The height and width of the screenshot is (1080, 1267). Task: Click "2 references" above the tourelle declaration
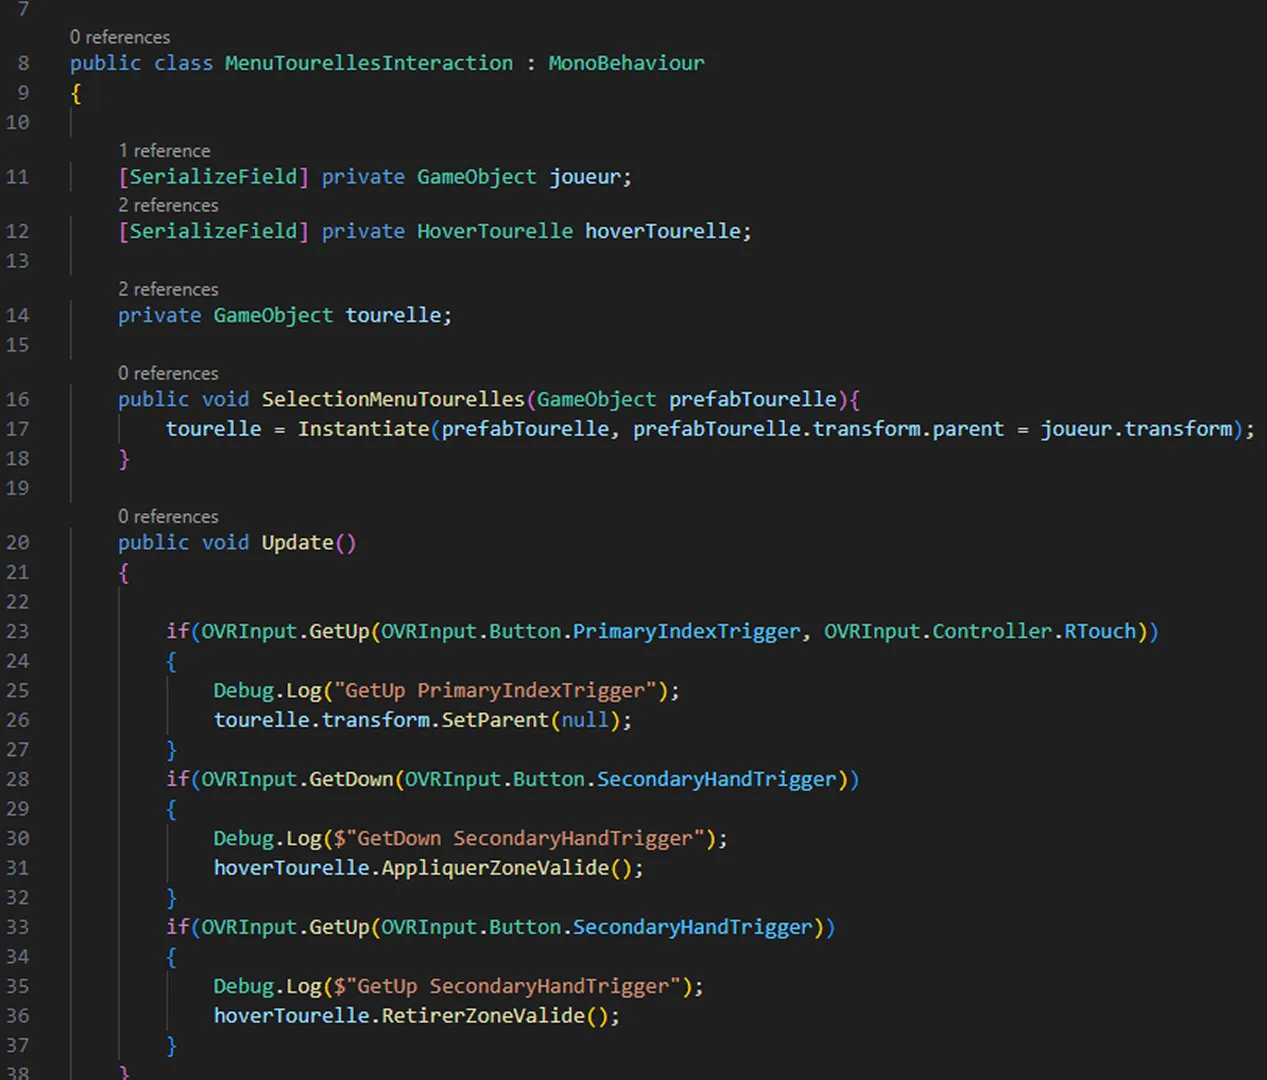click(168, 289)
